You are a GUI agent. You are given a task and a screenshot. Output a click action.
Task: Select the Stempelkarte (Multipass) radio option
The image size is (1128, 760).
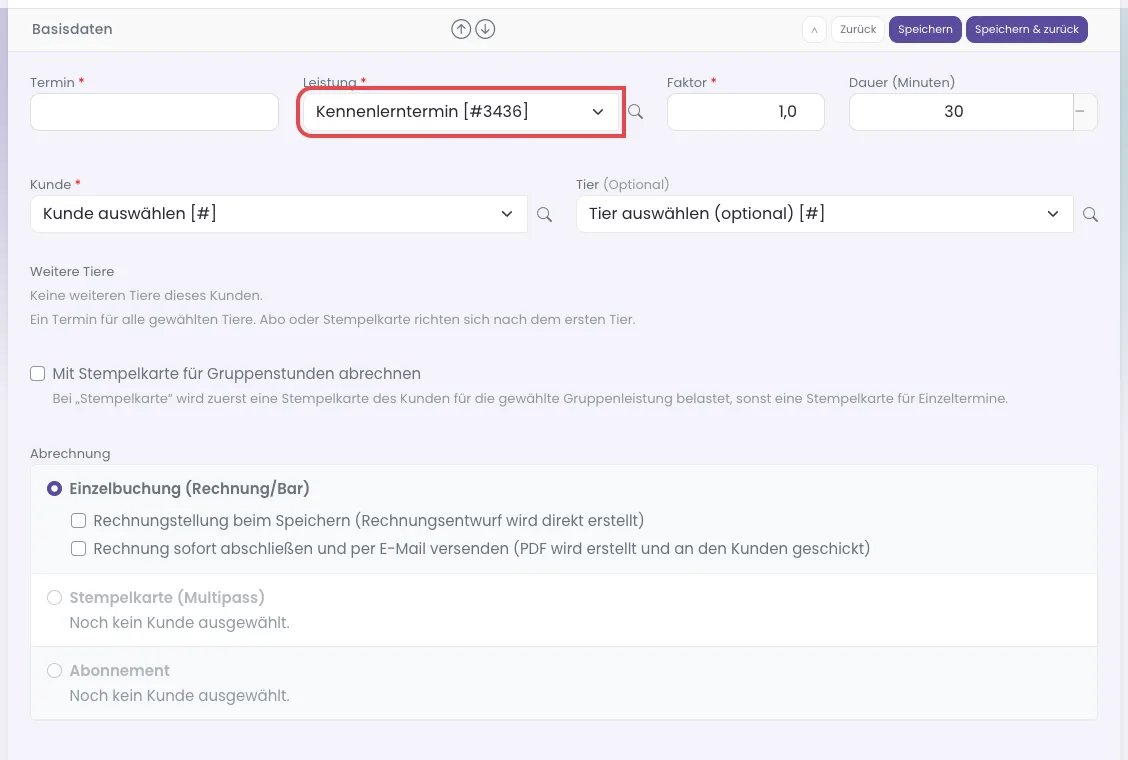click(55, 598)
